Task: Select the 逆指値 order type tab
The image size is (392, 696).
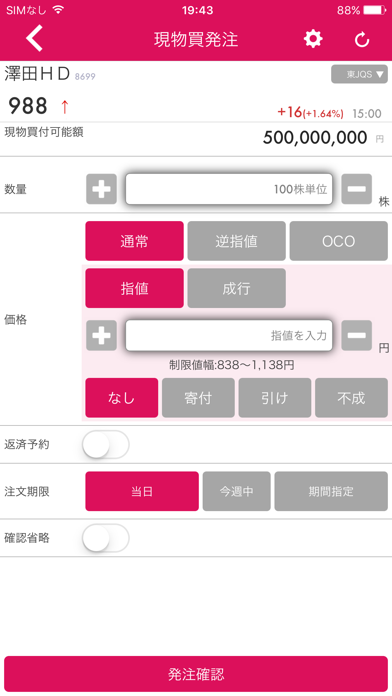Action: point(236,241)
